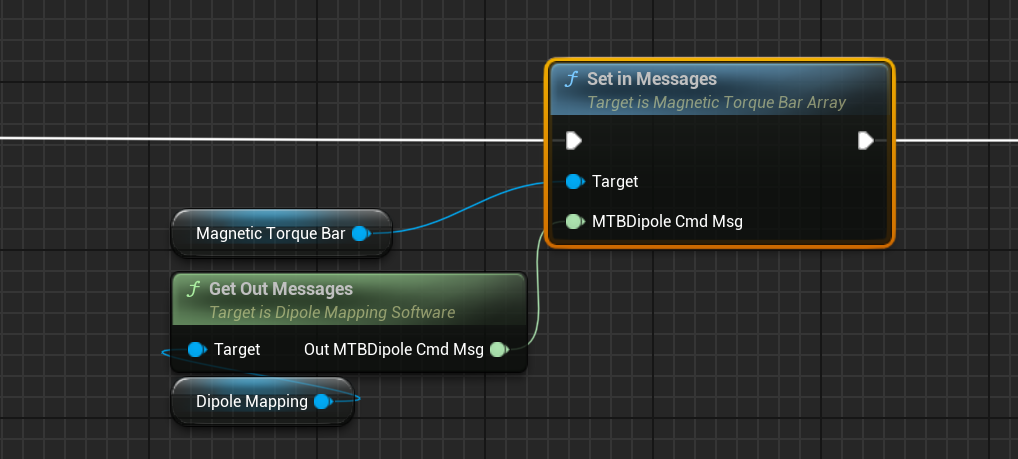Image resolution: width=1018 pixels, height=459 pixels.
Task: Click the Dipole Mapping variable output pin
Action: point(322,402)
